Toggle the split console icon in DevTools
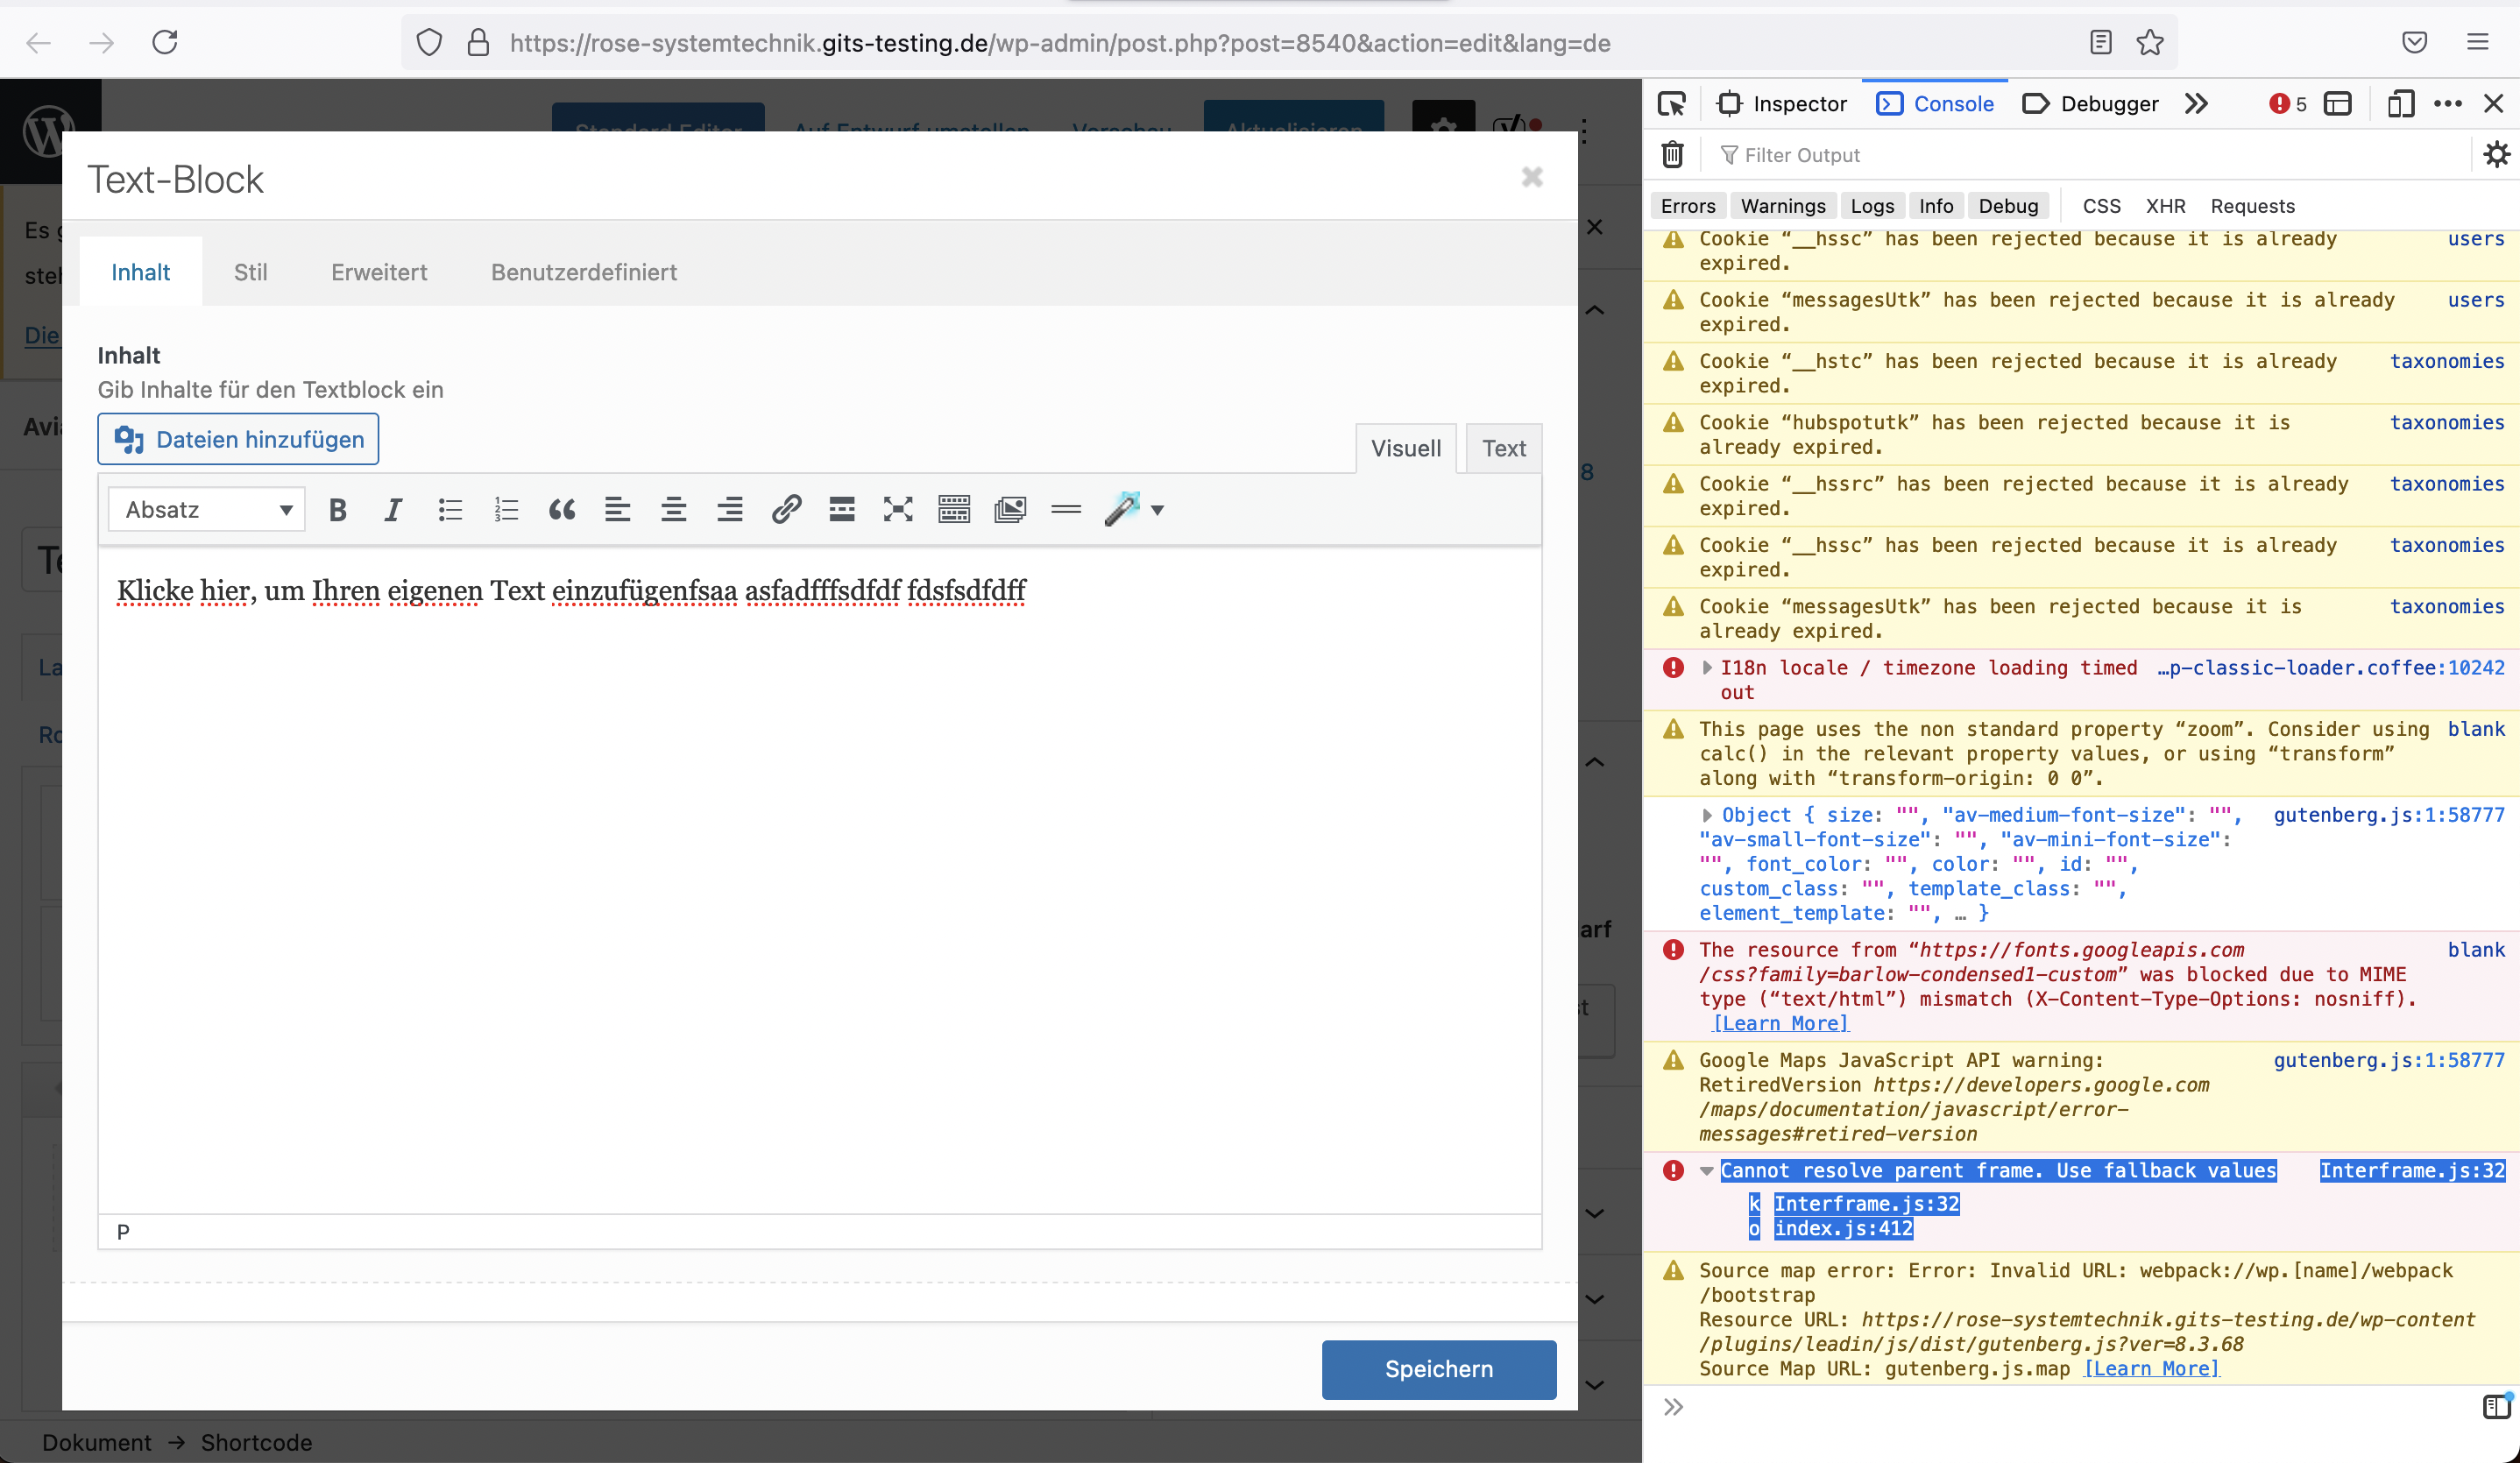 tap(2337, 104)
